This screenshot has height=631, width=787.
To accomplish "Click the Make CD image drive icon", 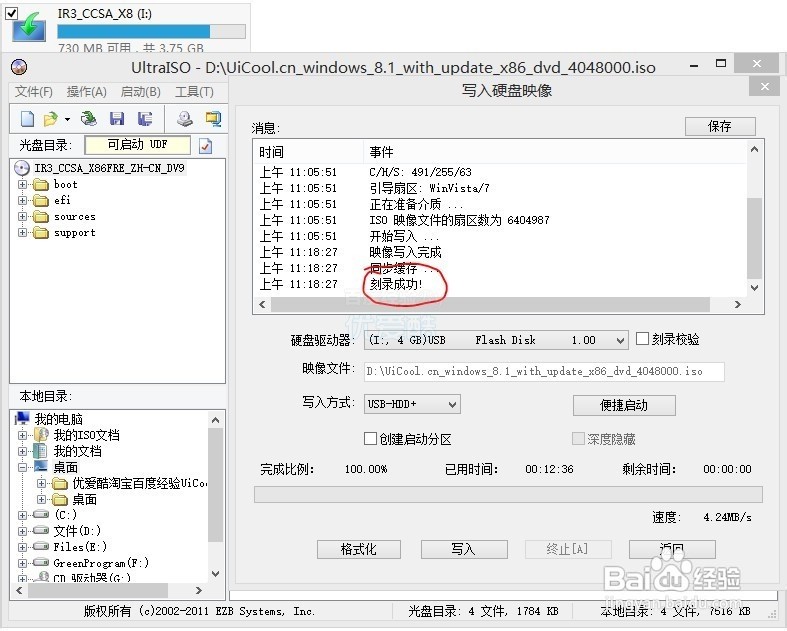I will [x=185, y=118].
